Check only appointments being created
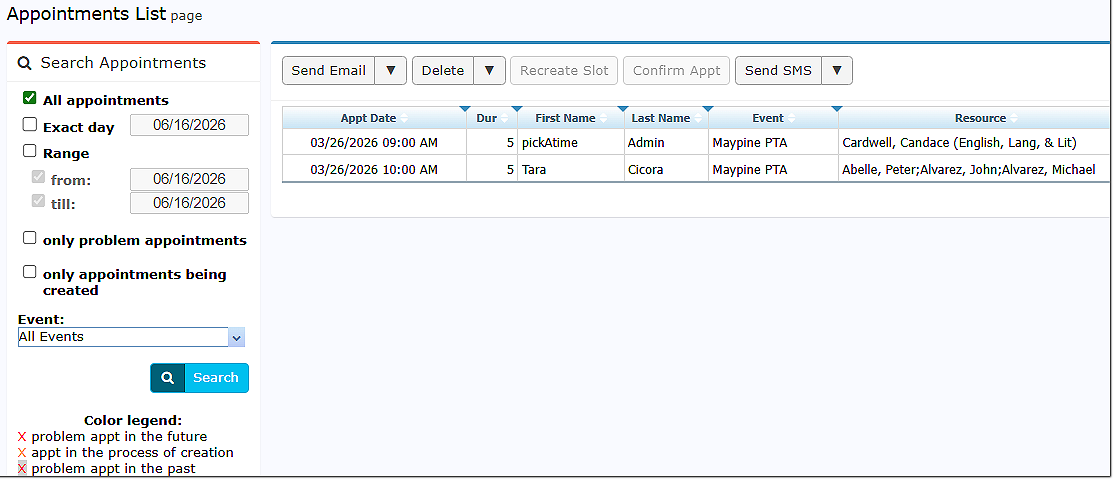This screenshot has height=480, width=1114. pos(30,271)
